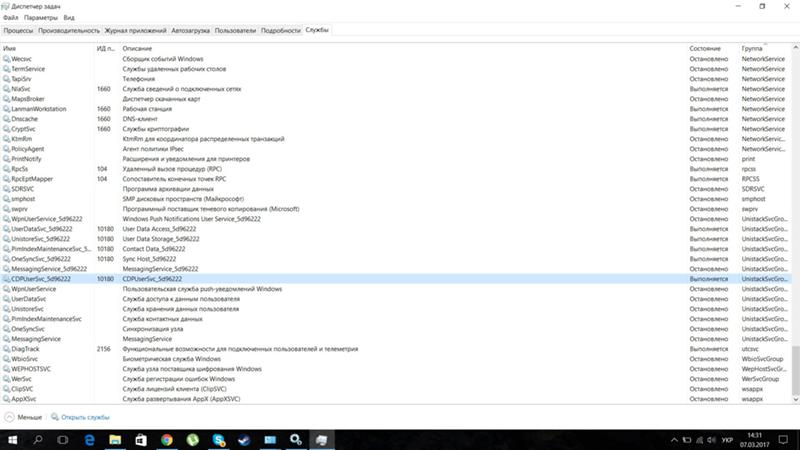Select the MapsBroker service row
The width and height of the screenshot is (800, 450).
click(396, 99)
